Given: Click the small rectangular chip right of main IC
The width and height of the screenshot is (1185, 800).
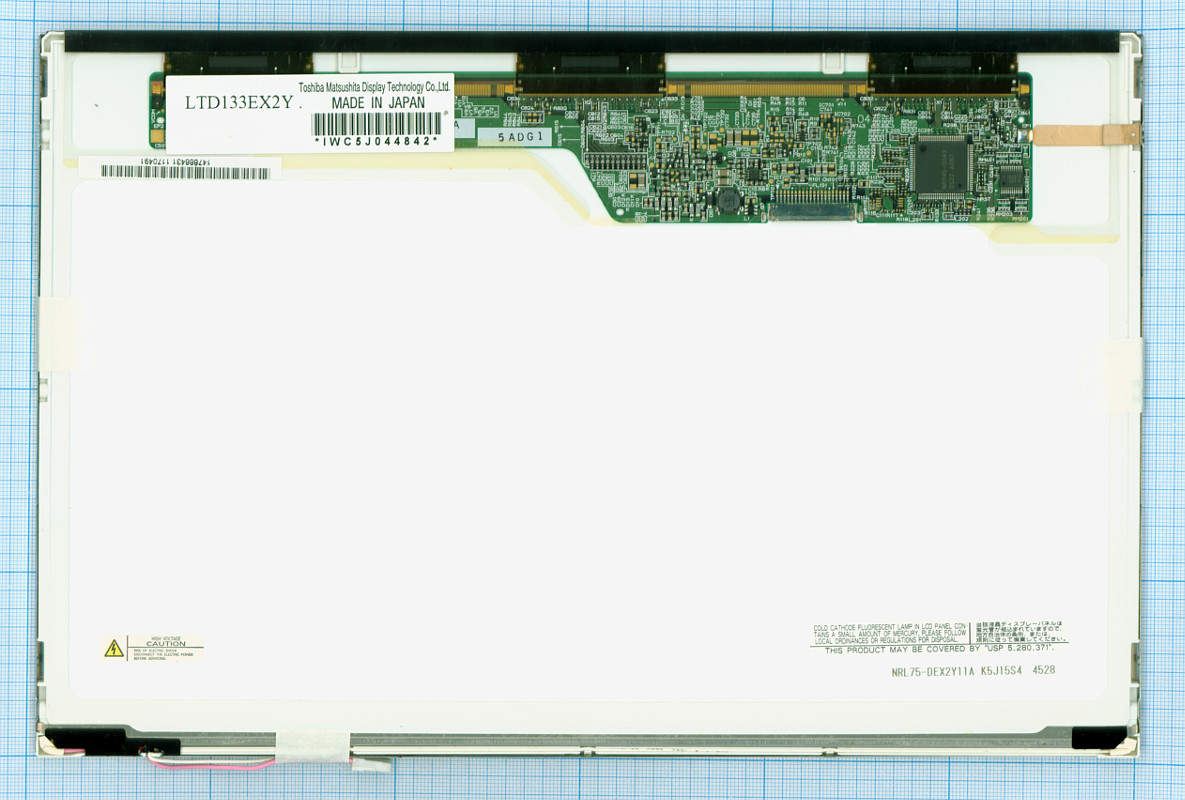Looking at the screenshot, I should [1011, 181].
